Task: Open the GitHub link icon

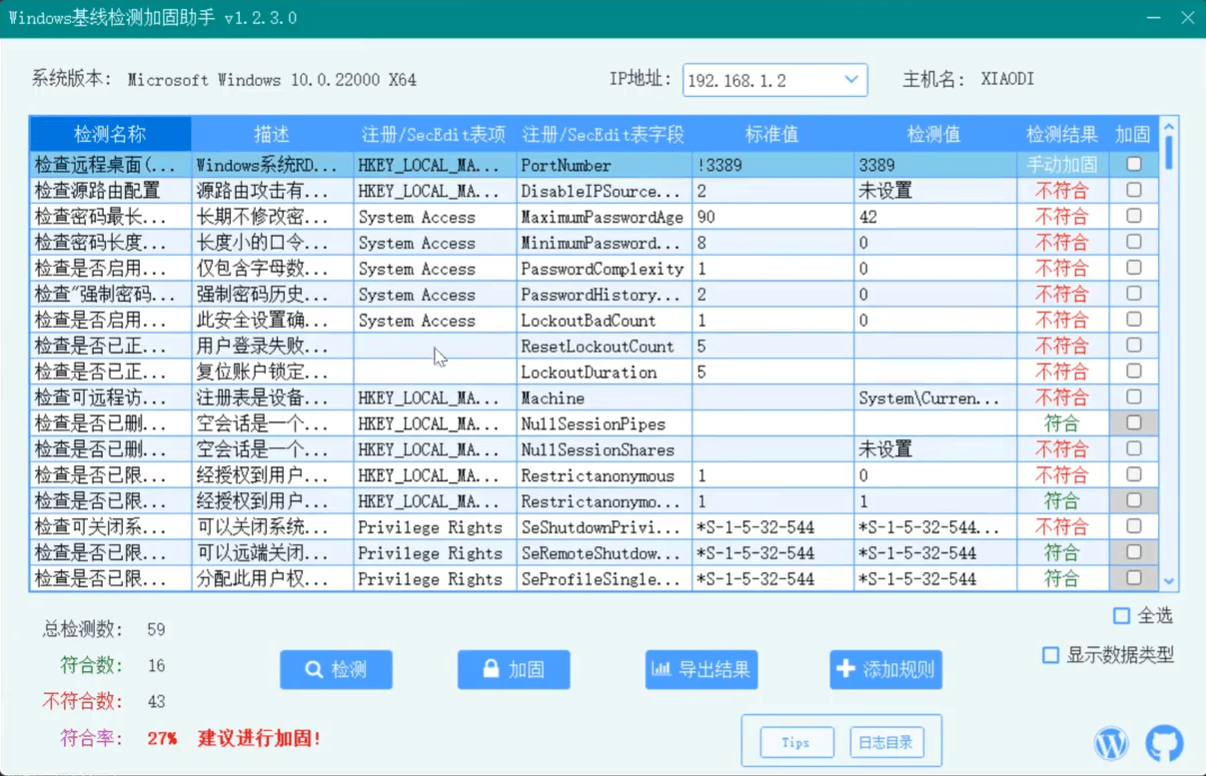Action: click(x=1164, y=743)
